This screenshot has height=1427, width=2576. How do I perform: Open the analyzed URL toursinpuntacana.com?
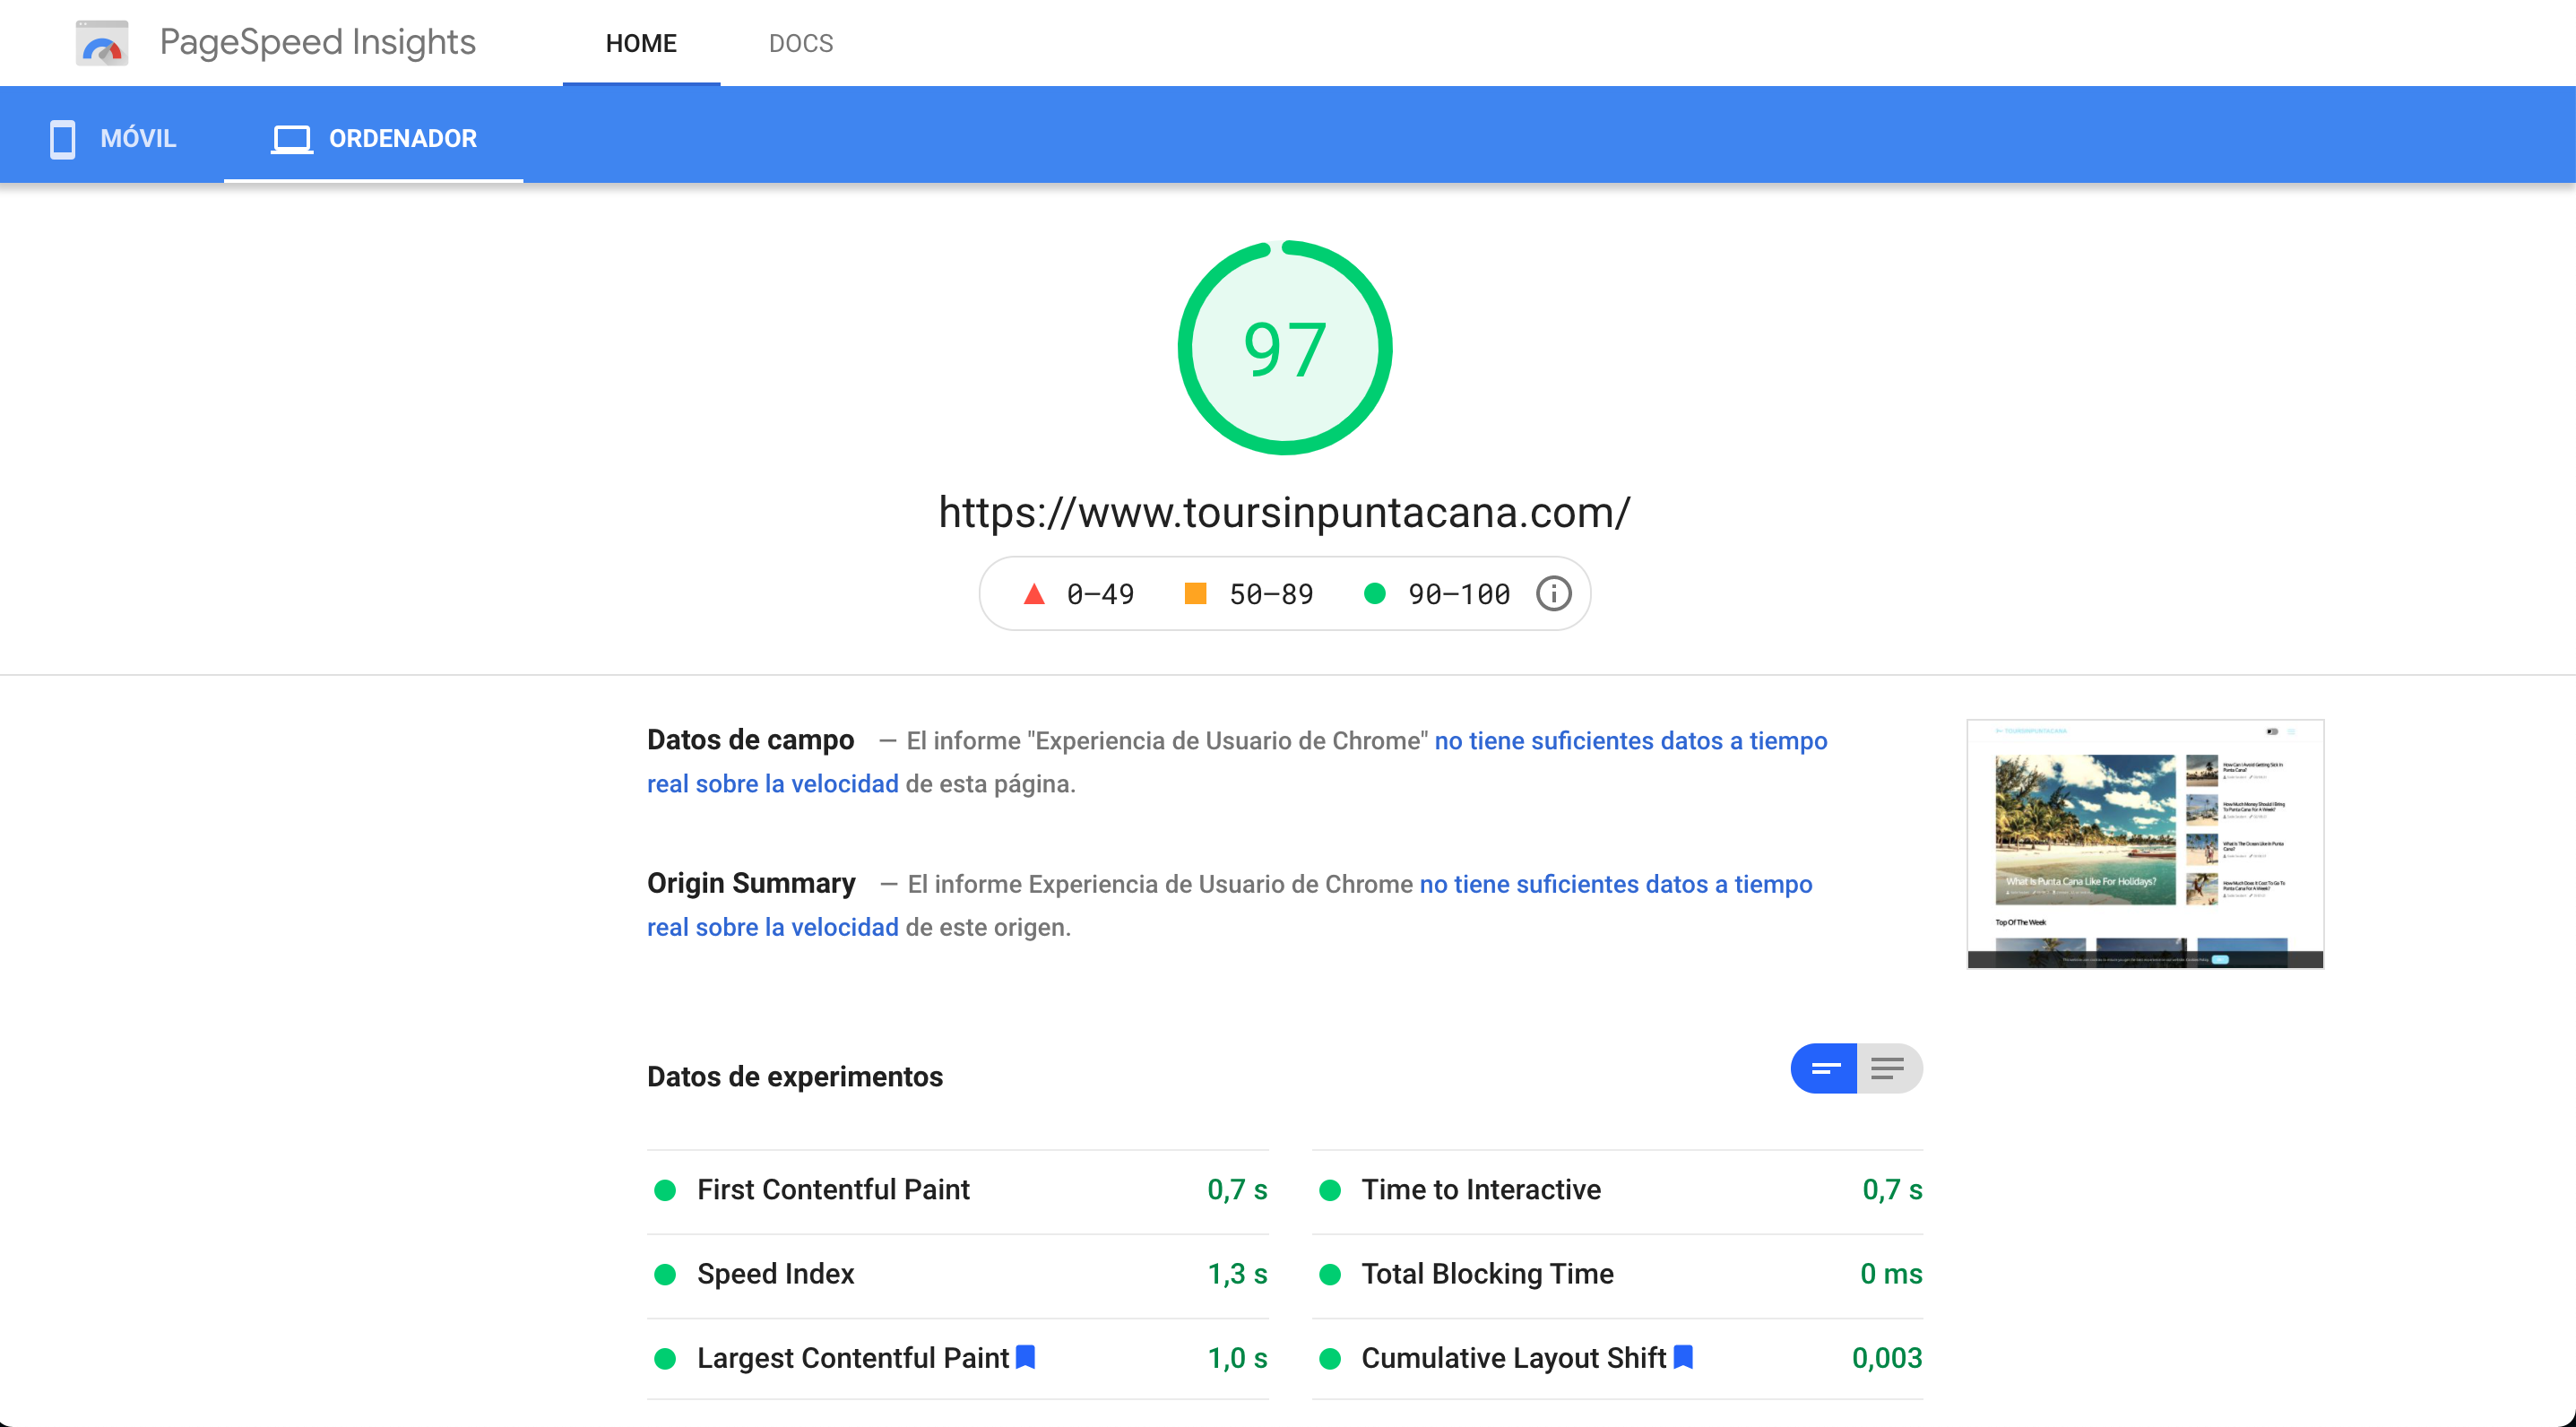pos(1284,512)
